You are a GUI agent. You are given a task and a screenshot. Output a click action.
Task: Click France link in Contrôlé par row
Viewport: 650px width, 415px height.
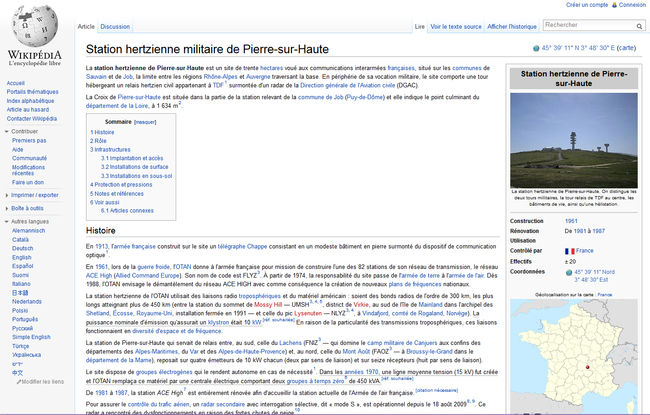point(585,251)
